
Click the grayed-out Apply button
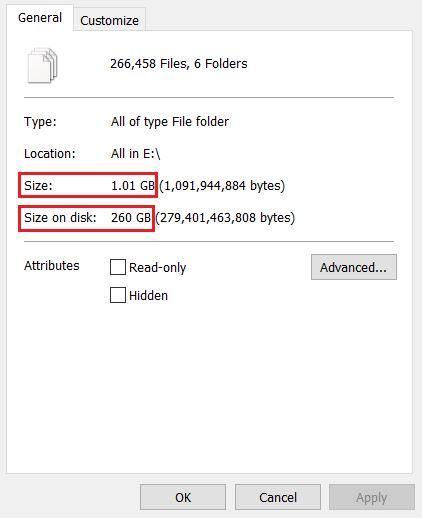(x=372, y=497)
